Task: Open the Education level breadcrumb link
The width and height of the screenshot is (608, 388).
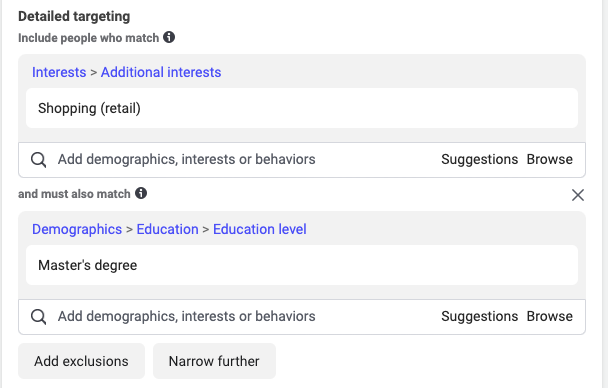Action: coord(260,229)
